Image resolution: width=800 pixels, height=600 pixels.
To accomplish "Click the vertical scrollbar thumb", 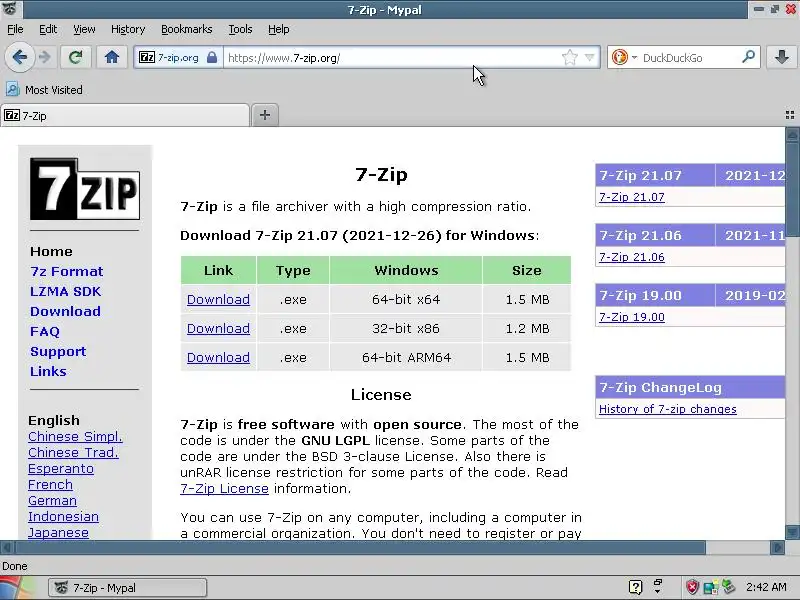I will (792, 190).
